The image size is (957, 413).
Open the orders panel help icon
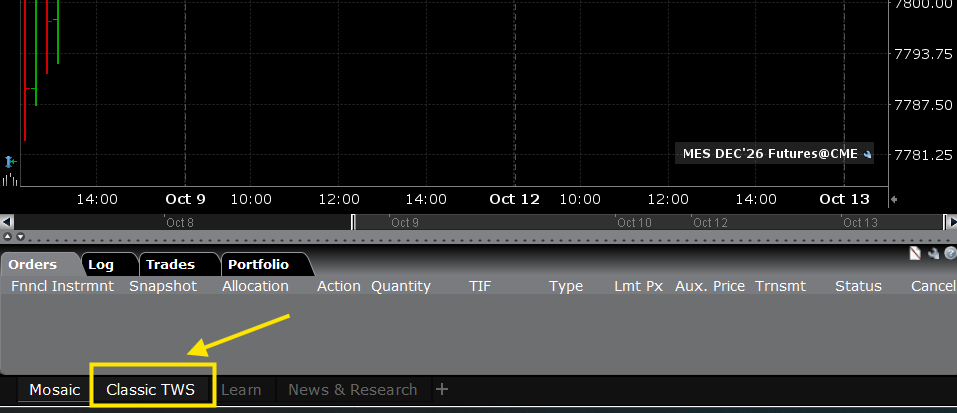(950, 254)
